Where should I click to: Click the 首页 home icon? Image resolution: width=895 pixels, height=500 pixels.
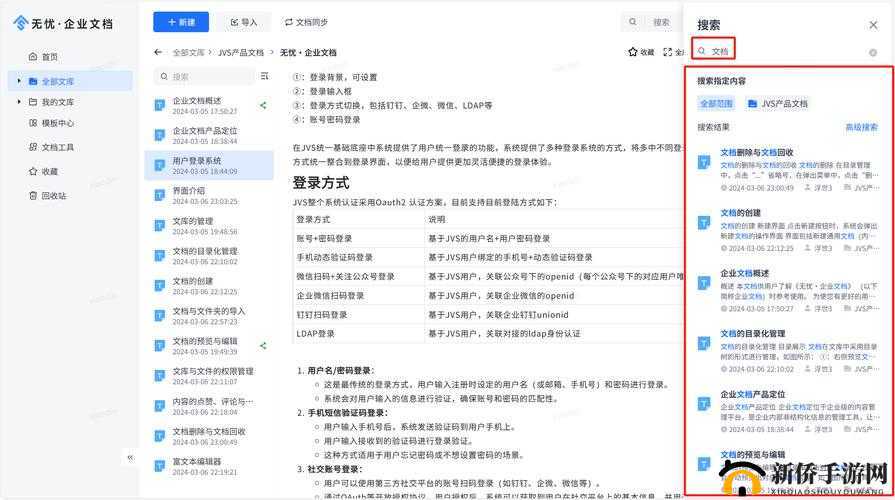[x=33, y=57]
